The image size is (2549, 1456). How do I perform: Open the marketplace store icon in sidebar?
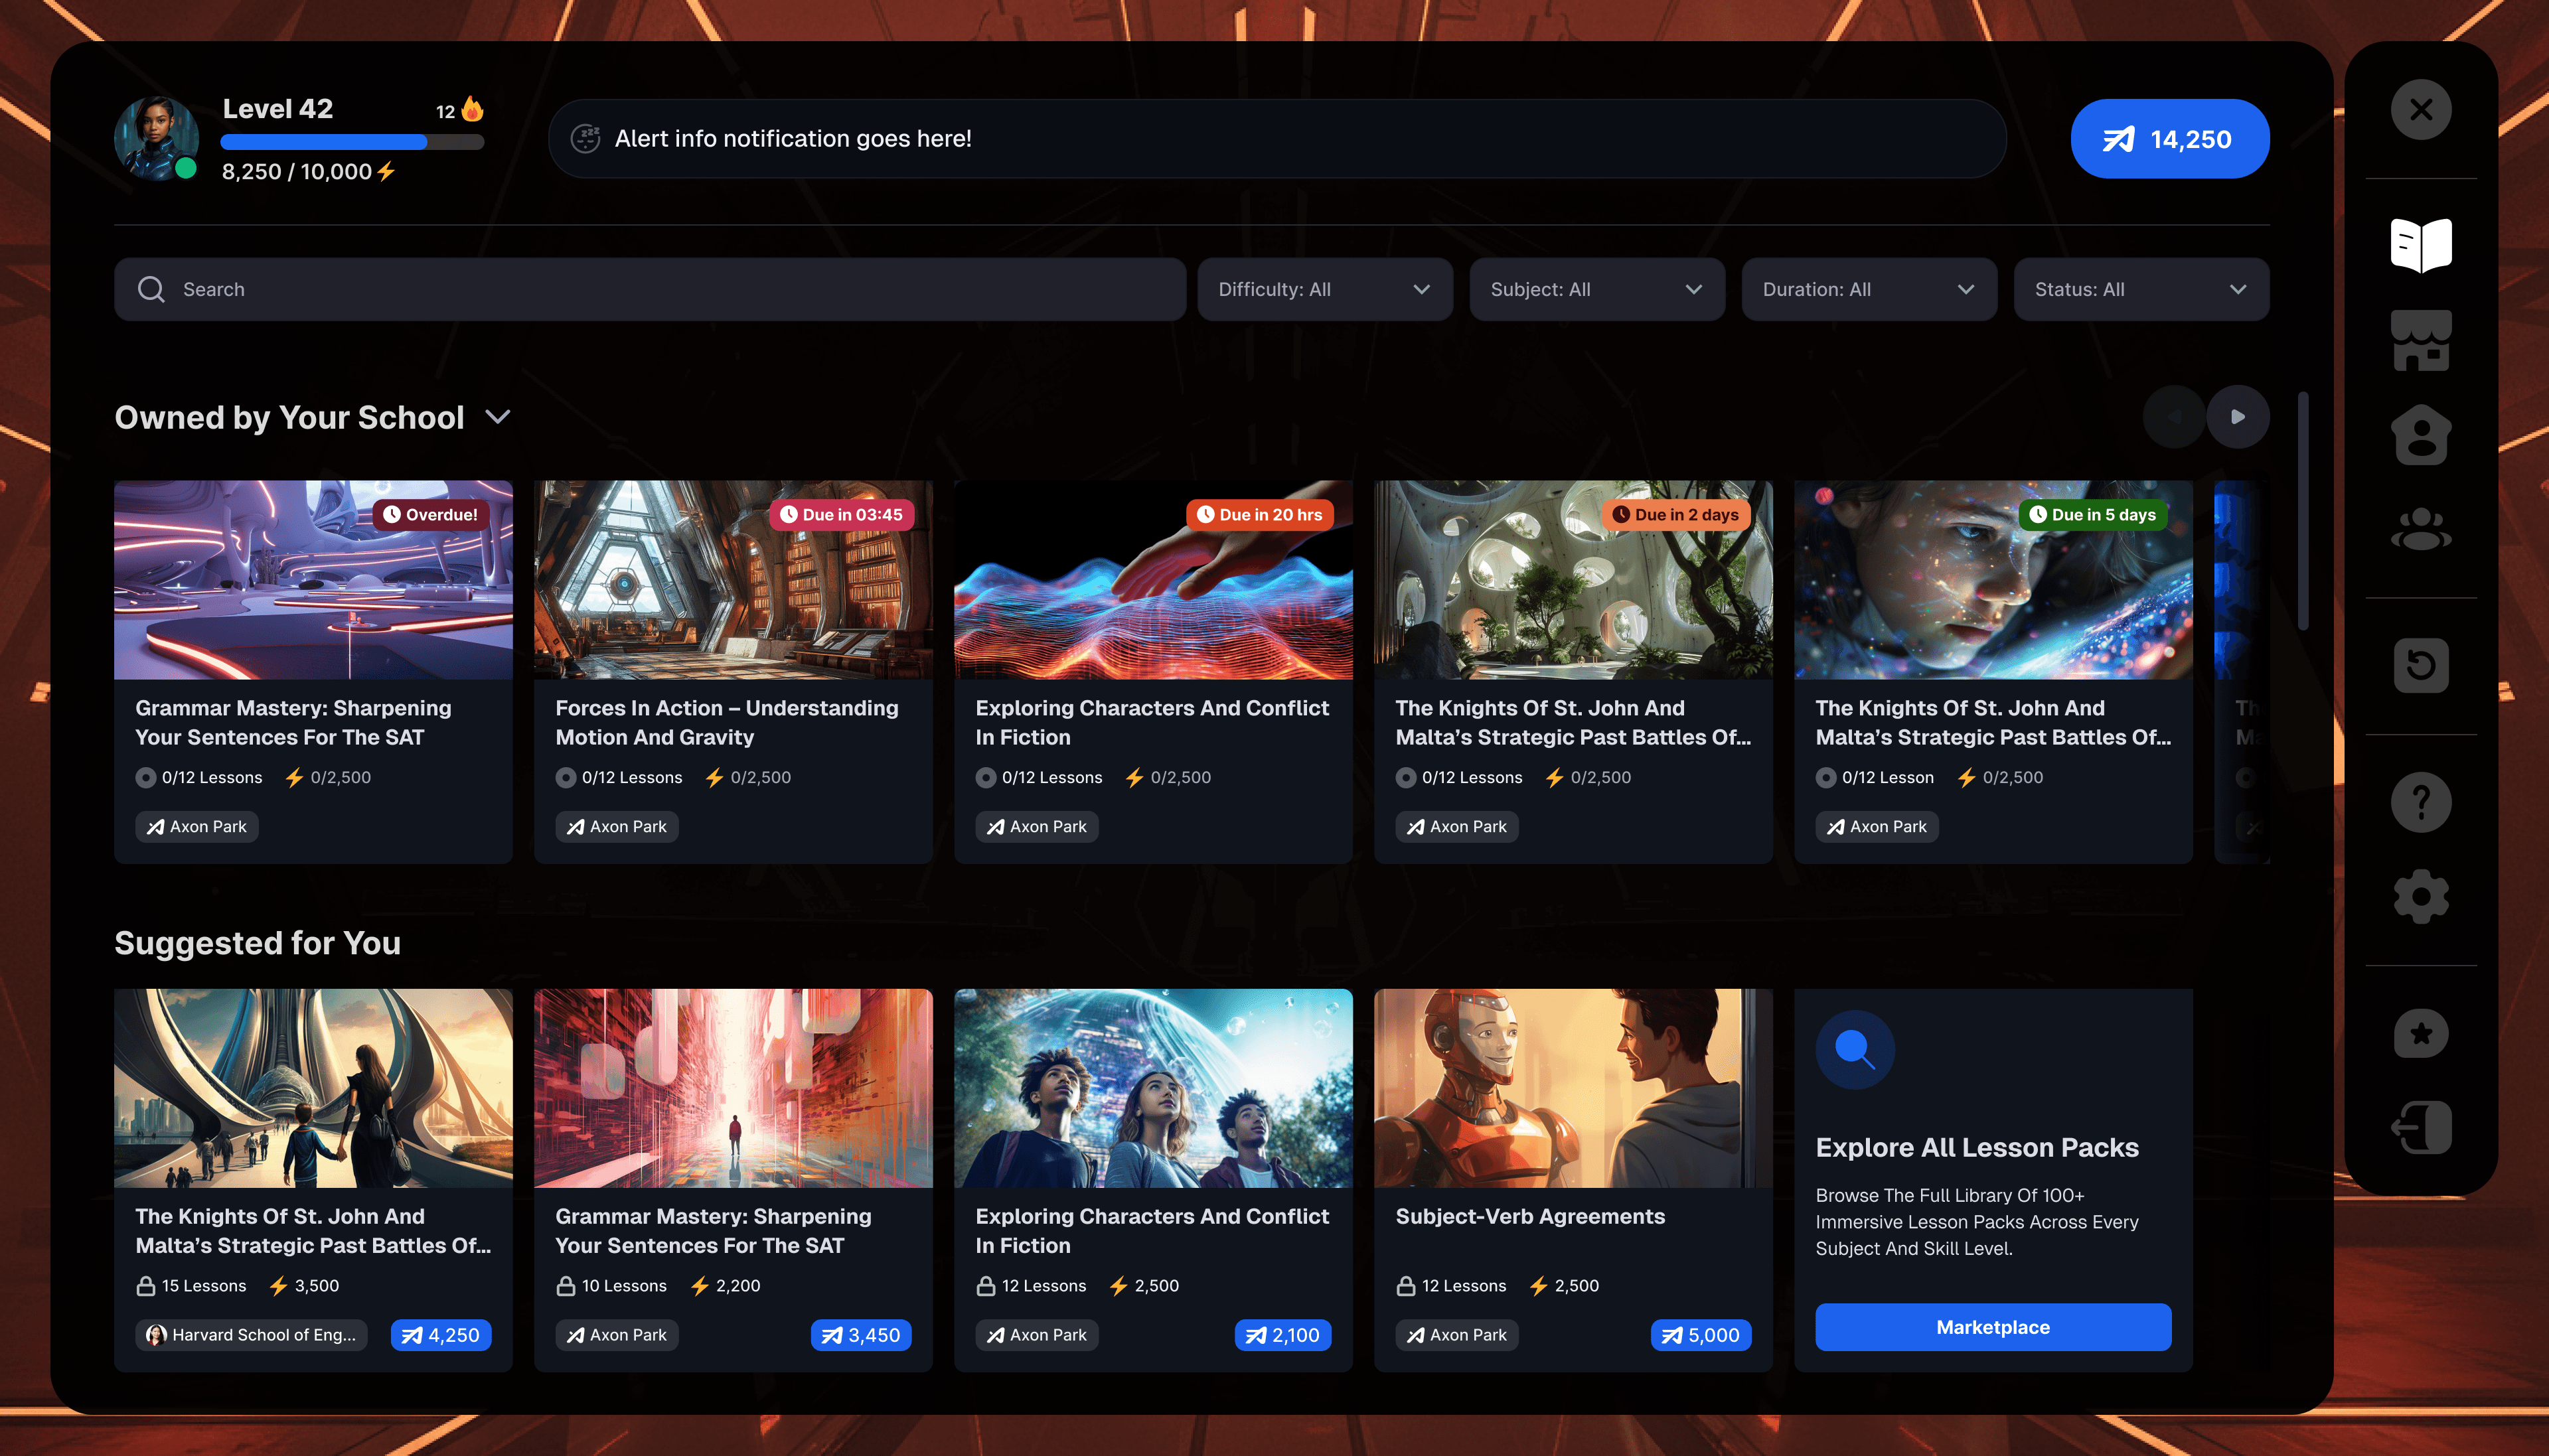click(x=2420, y=340)
